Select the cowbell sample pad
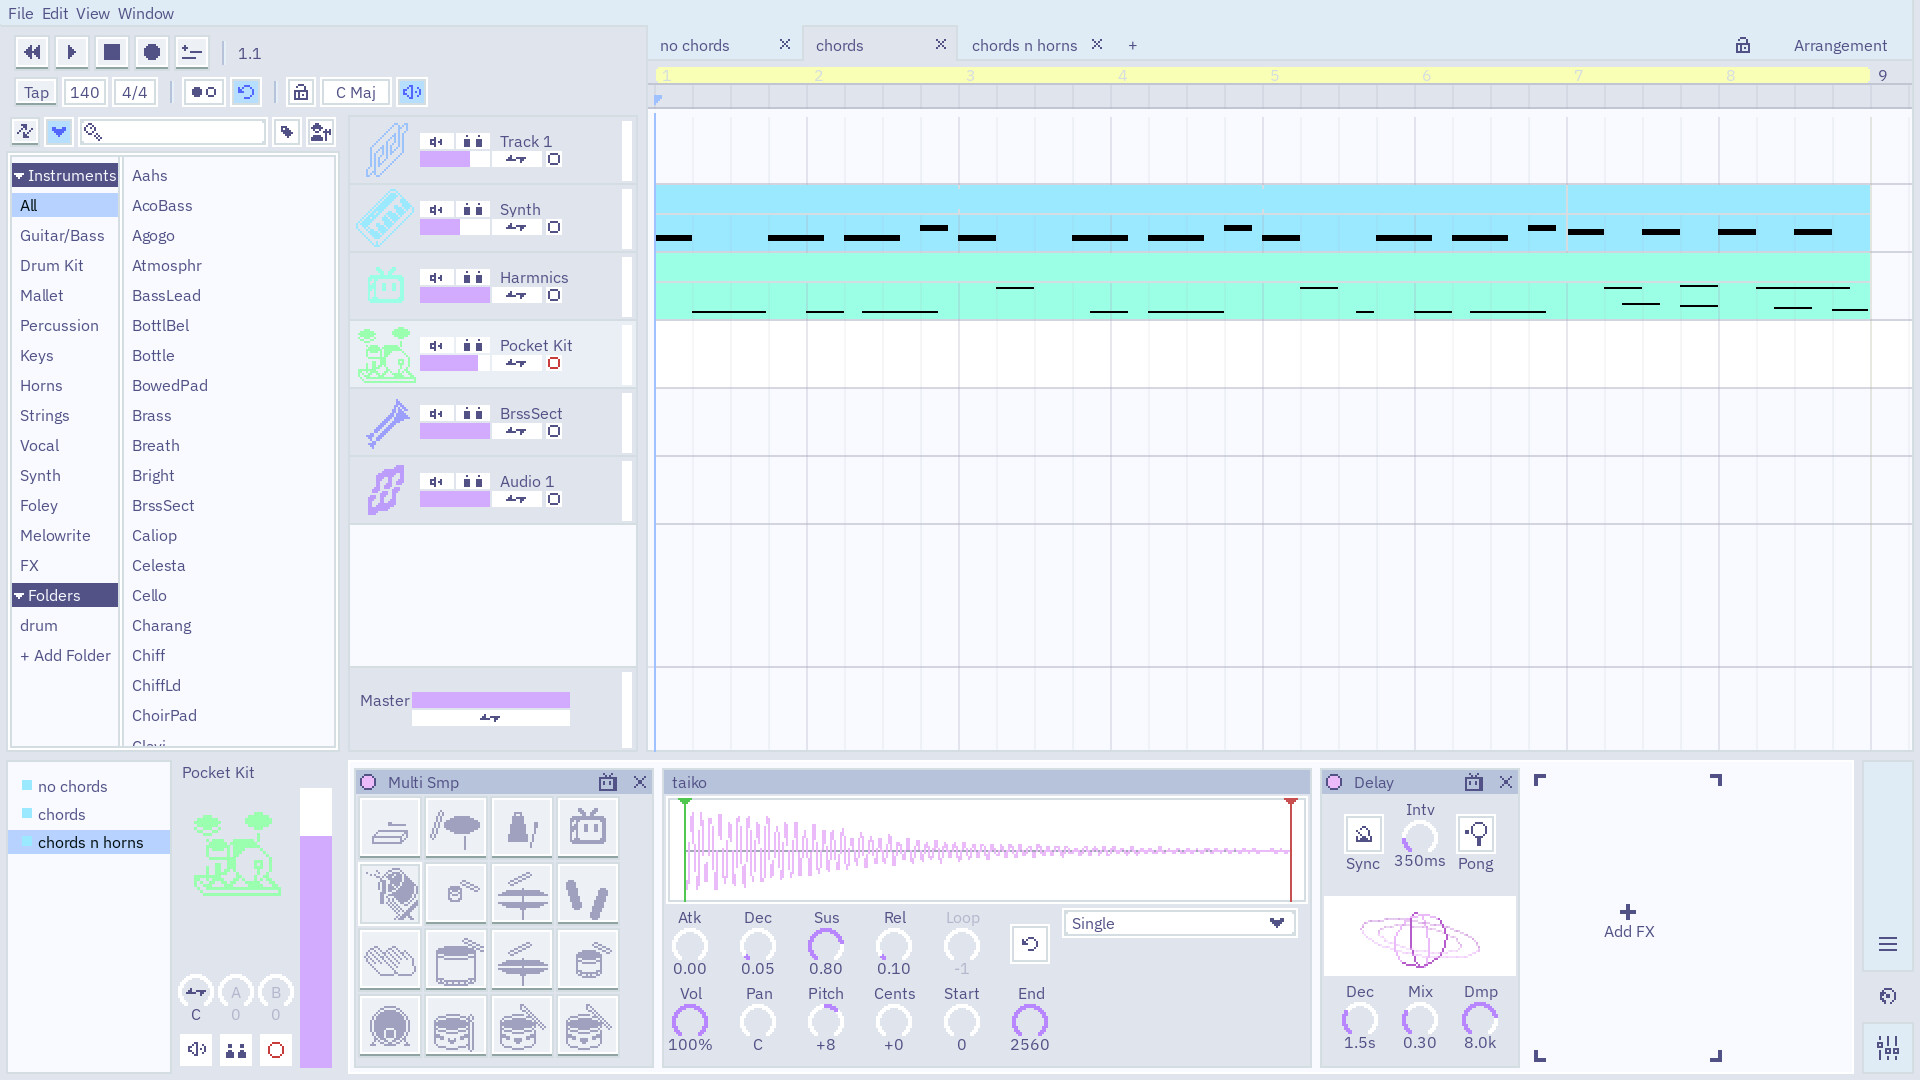 click(x=522, y=827)
